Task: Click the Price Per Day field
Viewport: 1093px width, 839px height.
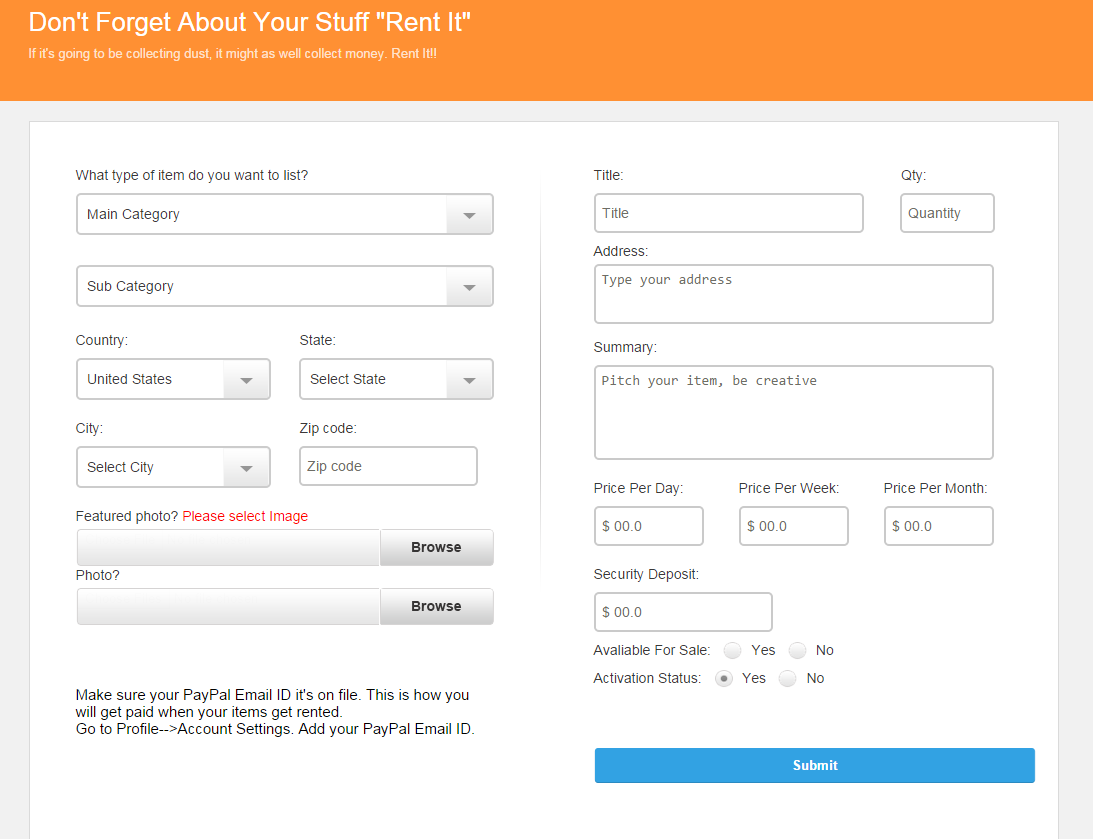Action: [648, 526]
